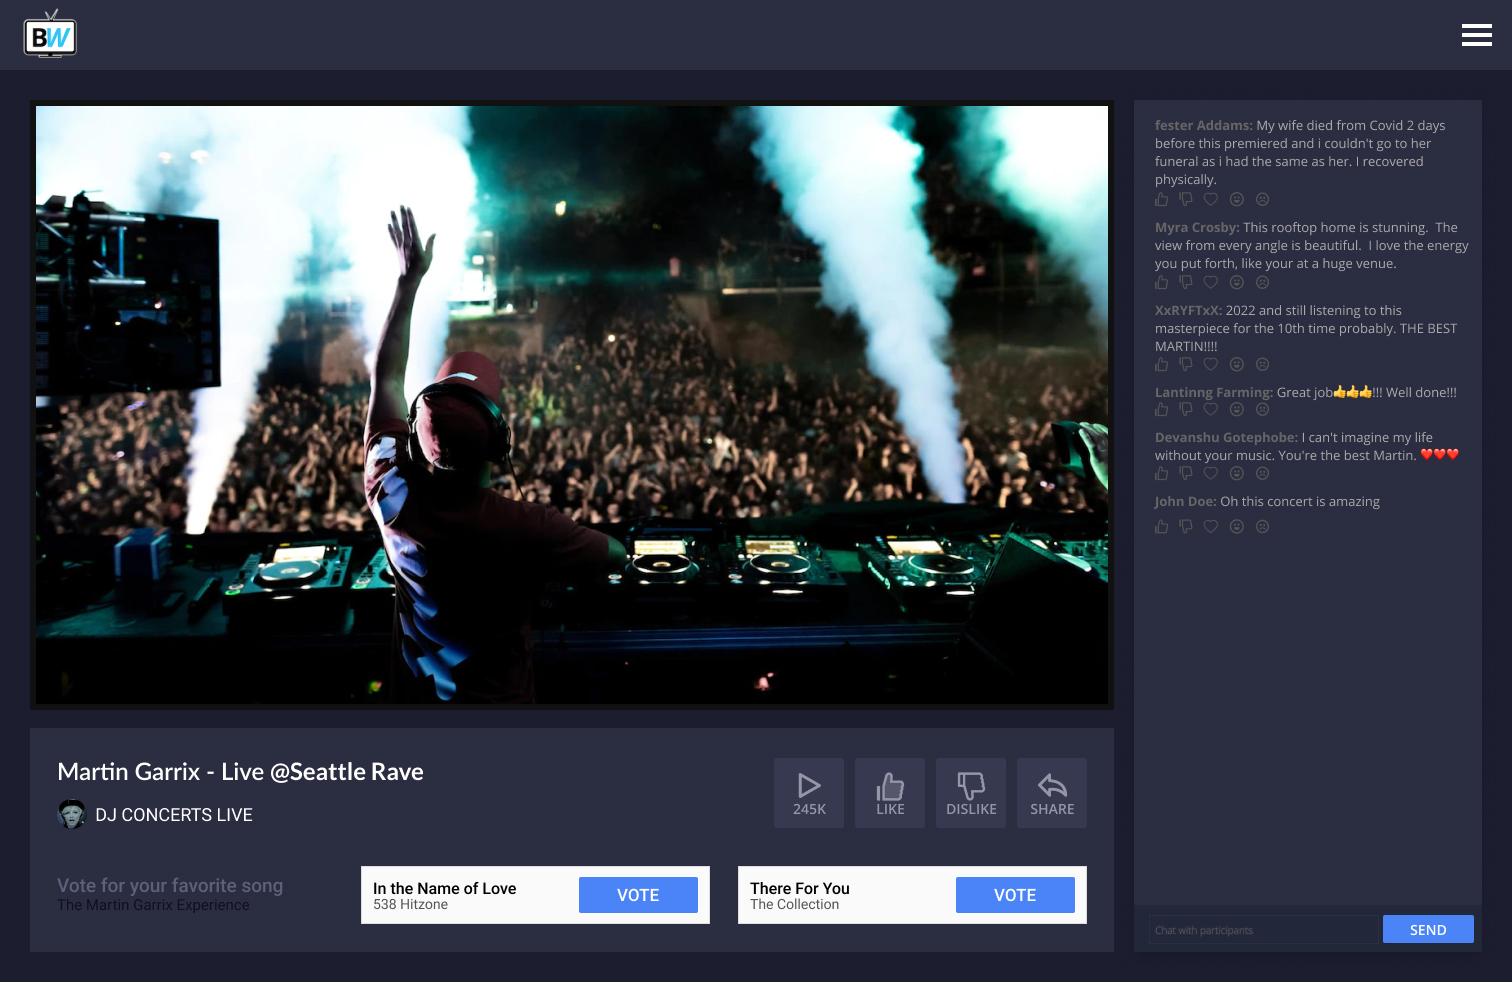The height and width of the screenshot is (982, 1512).
Task: Thumbs down Lantinng Farming's comment
Action: [x=1186, y=409]
